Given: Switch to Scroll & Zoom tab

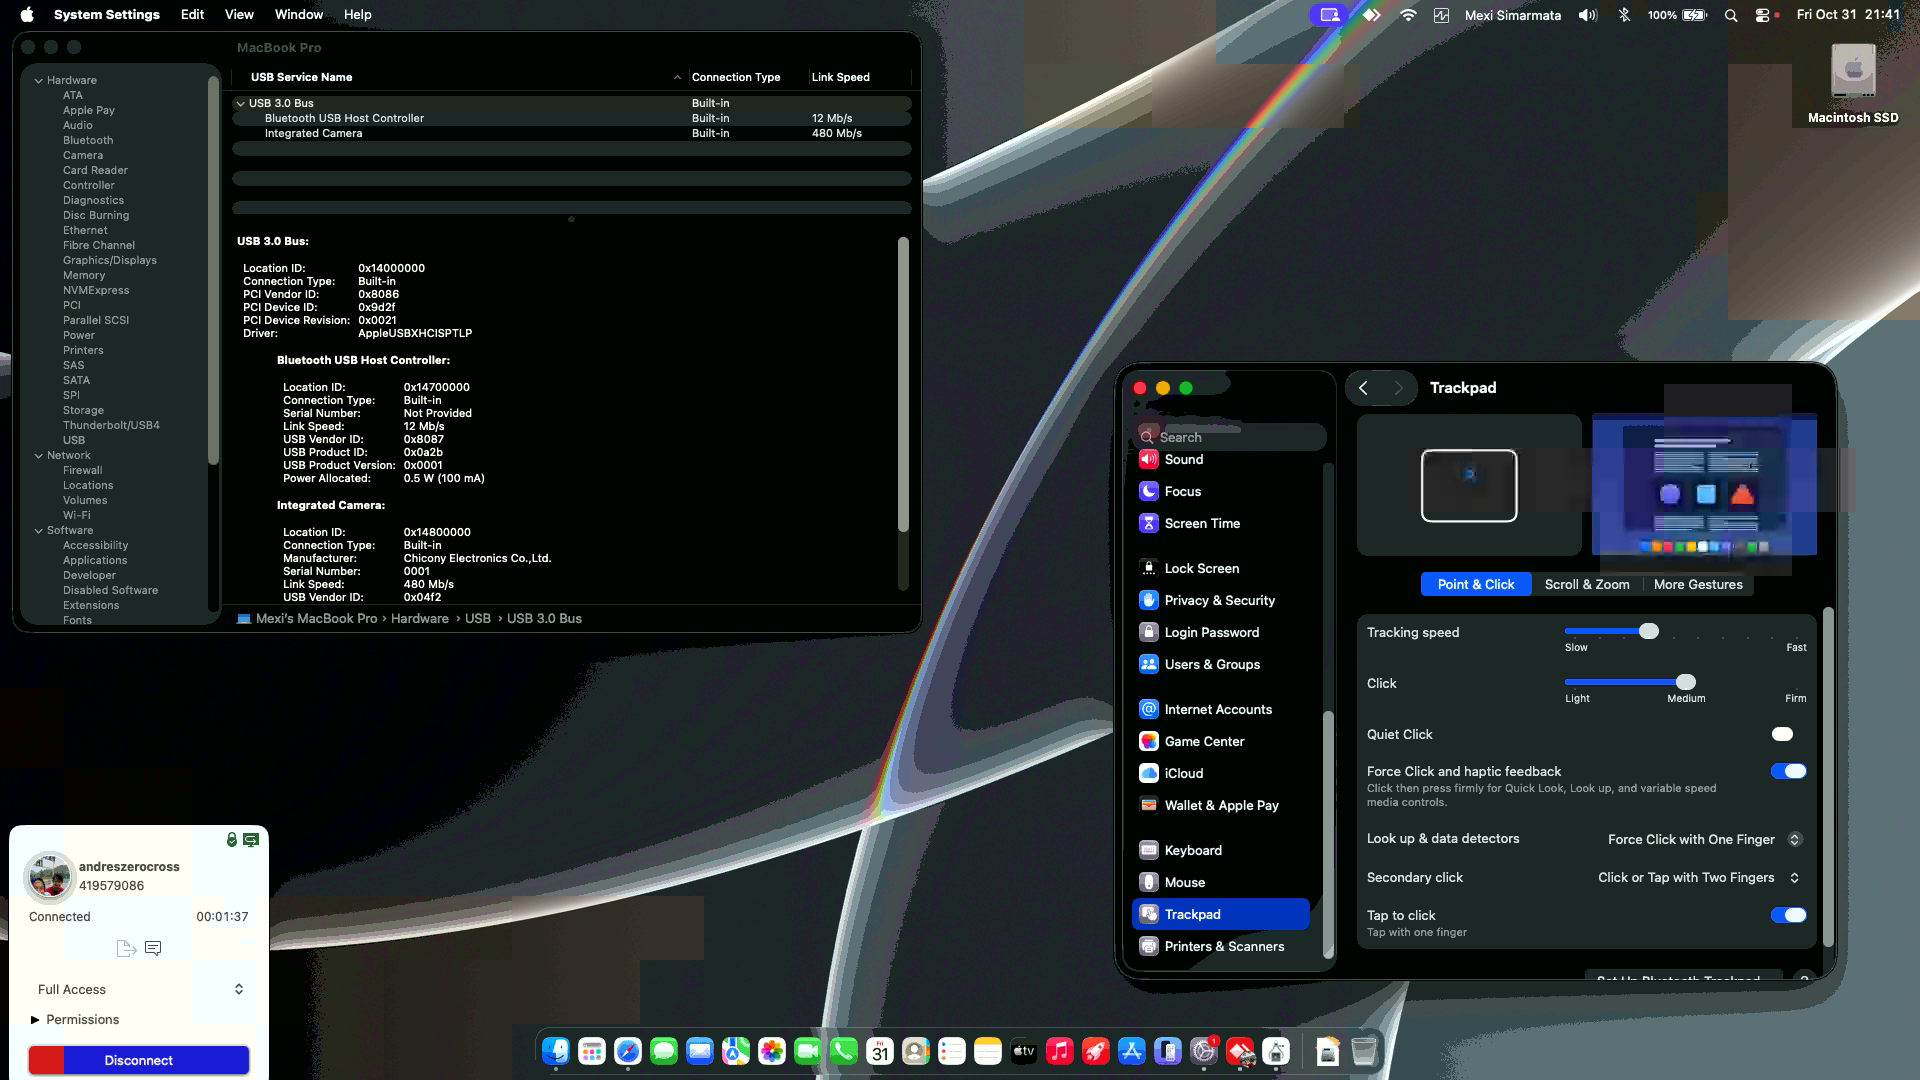Looking at the screenshot, I should pyautogui.click(x=1586, y=584).
